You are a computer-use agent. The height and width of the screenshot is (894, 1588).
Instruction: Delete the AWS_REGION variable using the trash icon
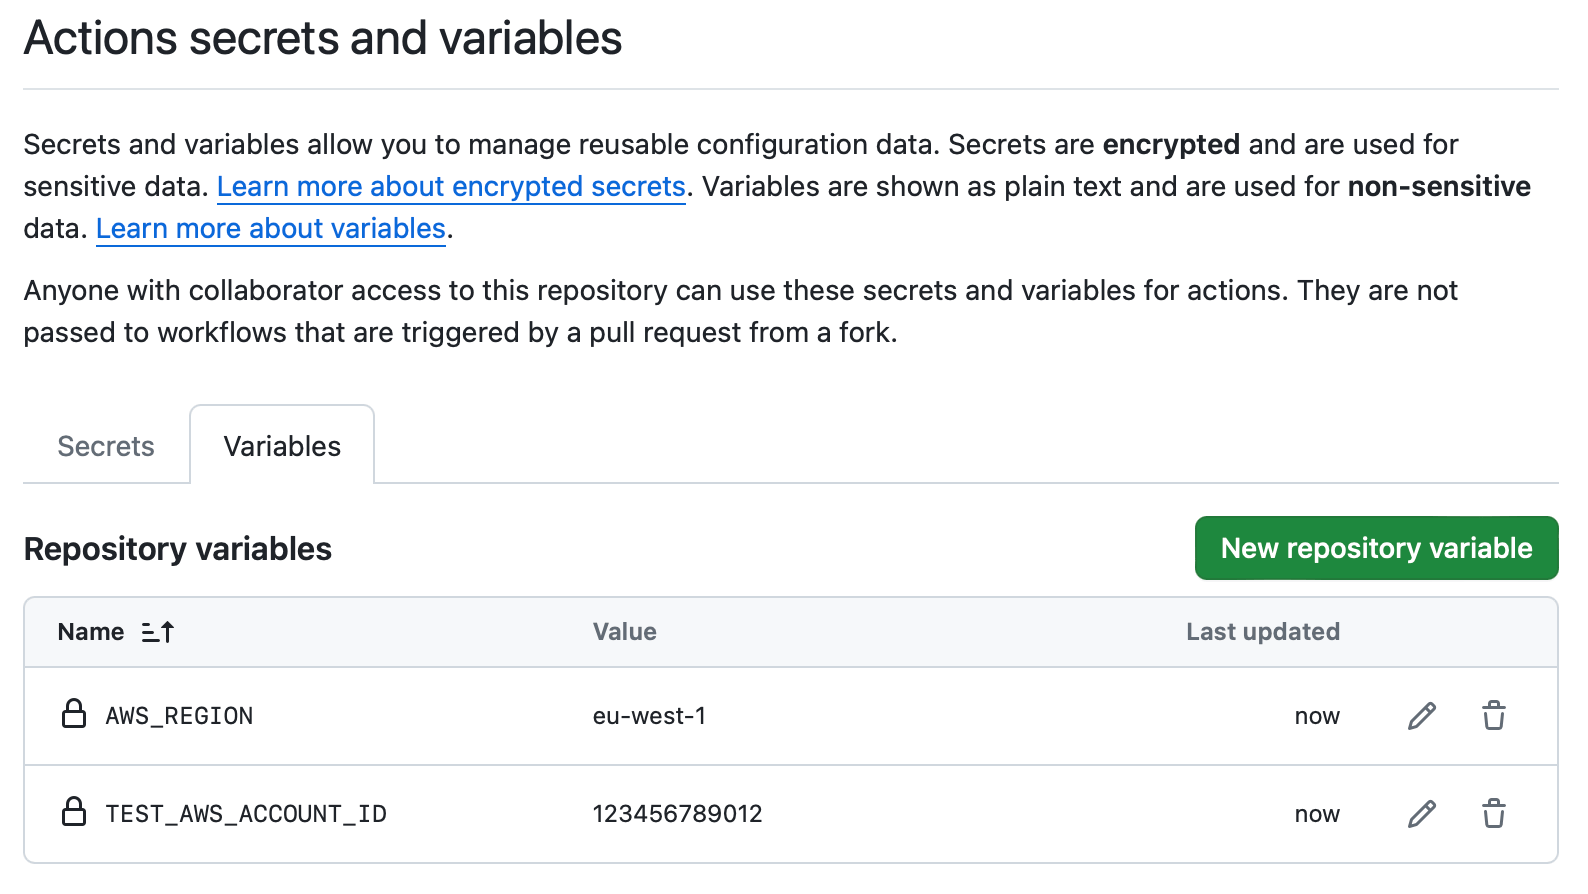coord(1494,716)
